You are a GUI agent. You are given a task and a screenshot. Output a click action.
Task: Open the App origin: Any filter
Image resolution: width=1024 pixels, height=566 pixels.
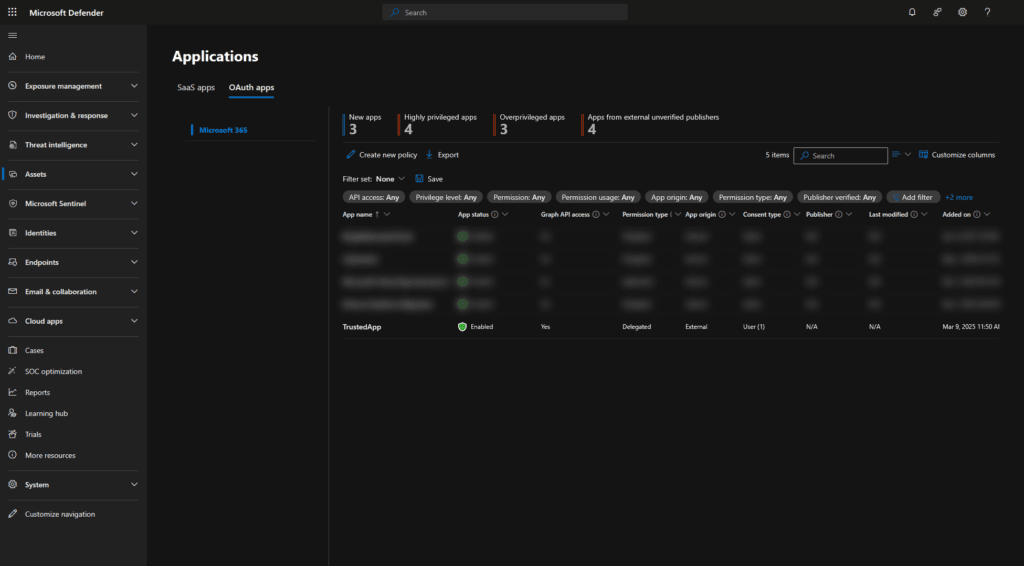677,197
